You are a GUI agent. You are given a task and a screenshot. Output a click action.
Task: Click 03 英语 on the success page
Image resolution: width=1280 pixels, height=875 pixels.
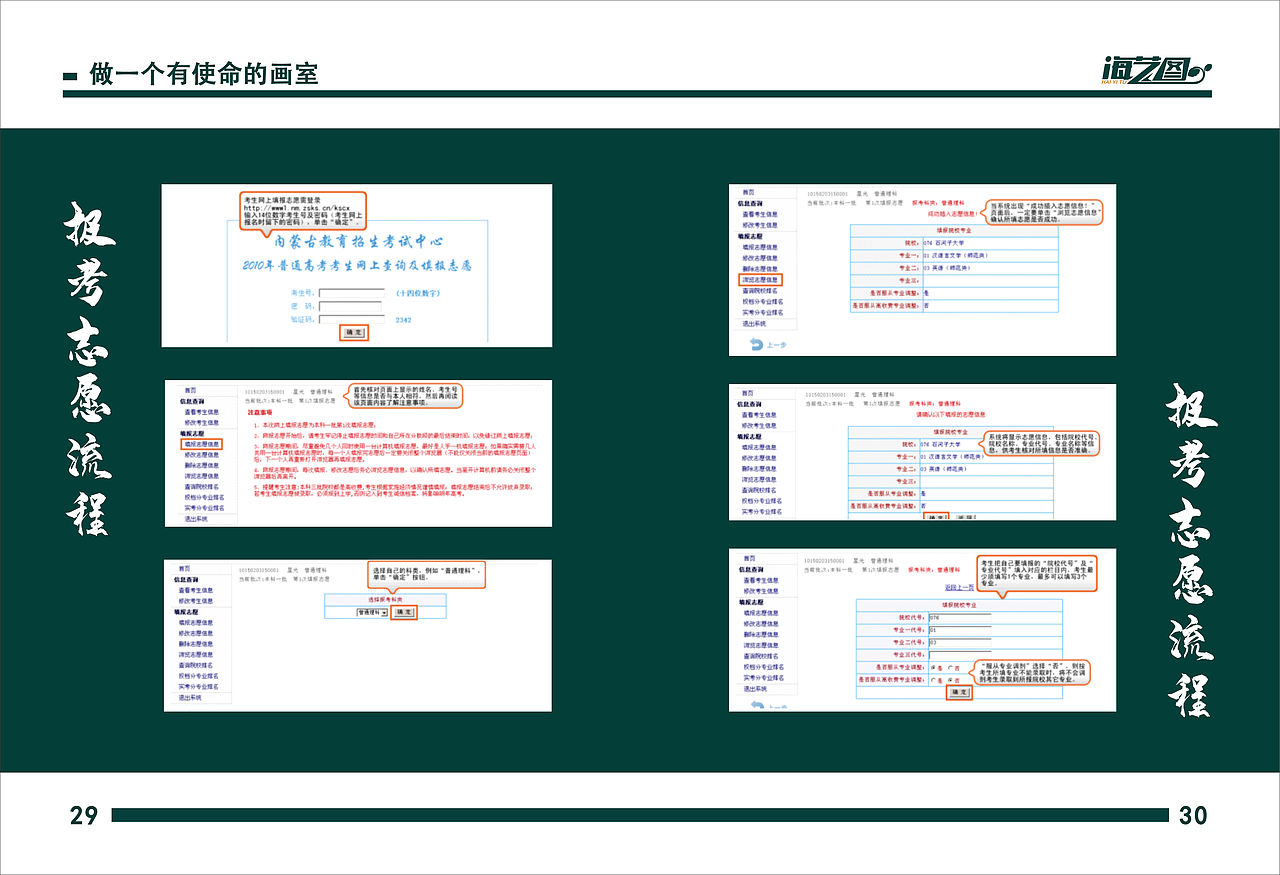(x=947, y=268)
